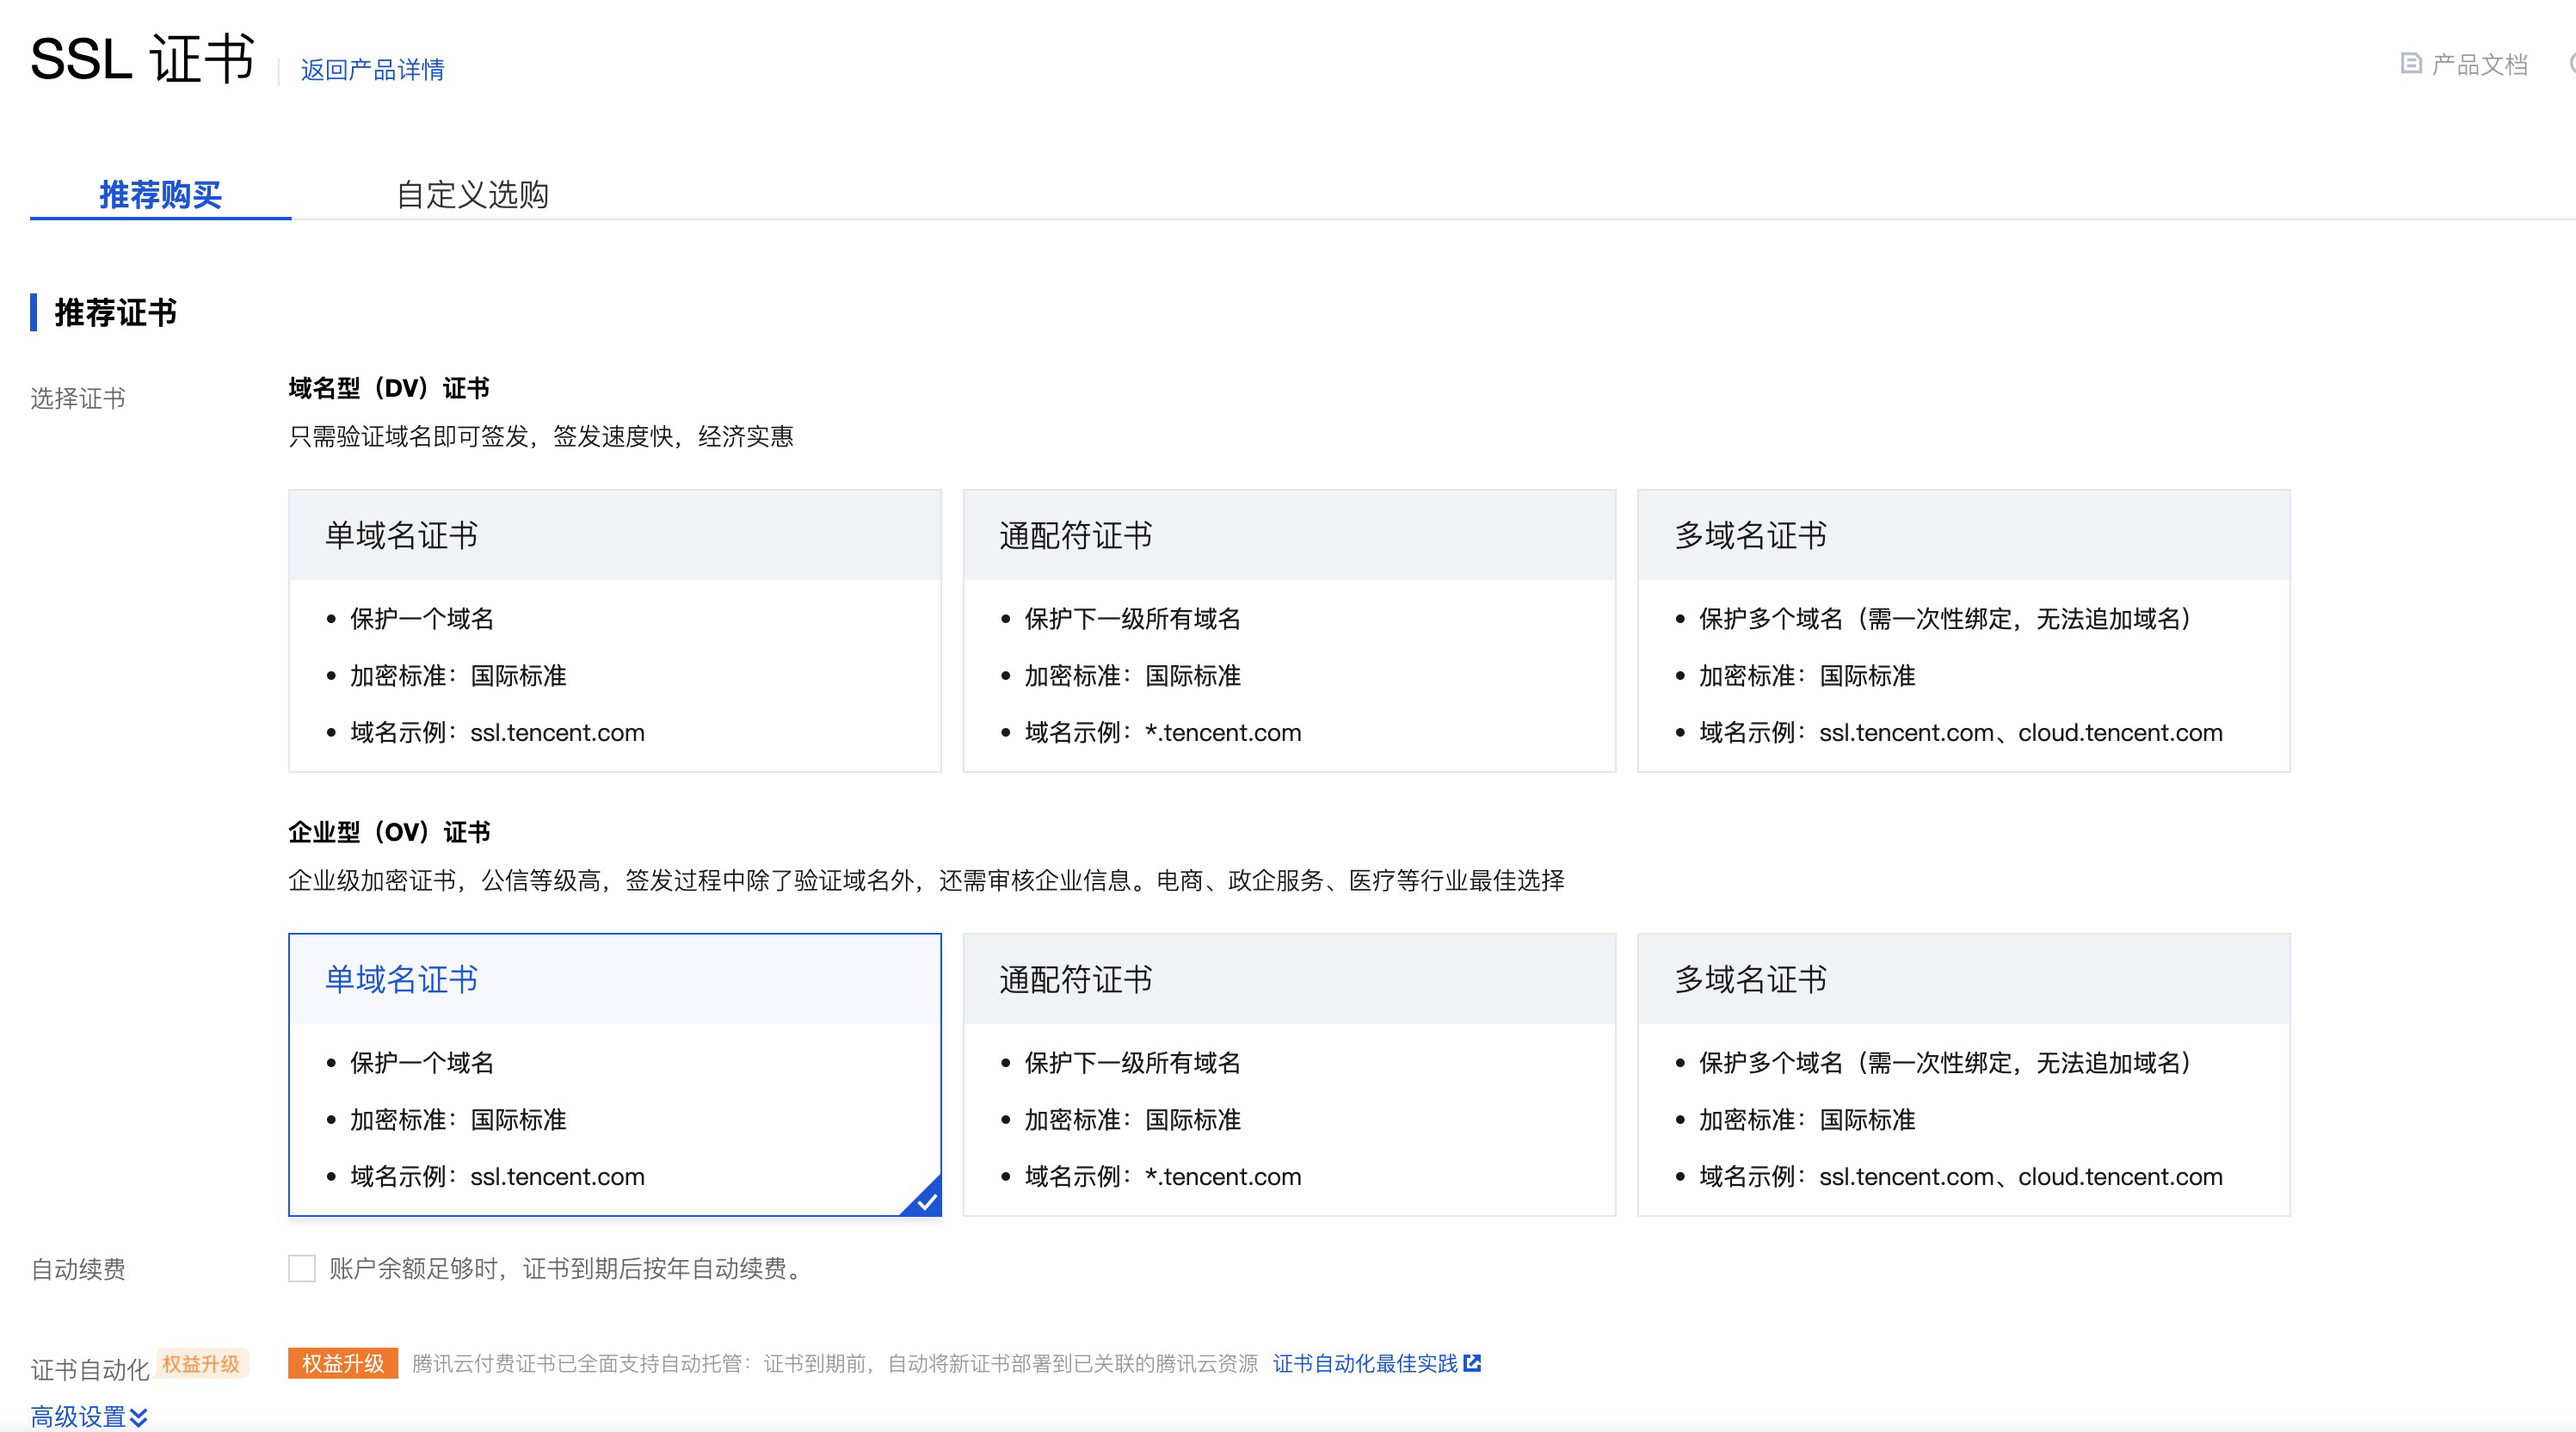
Task: Click the double-chevron icon beside 高级设置
Action: pyautogui.click(x=139, y=1417)
